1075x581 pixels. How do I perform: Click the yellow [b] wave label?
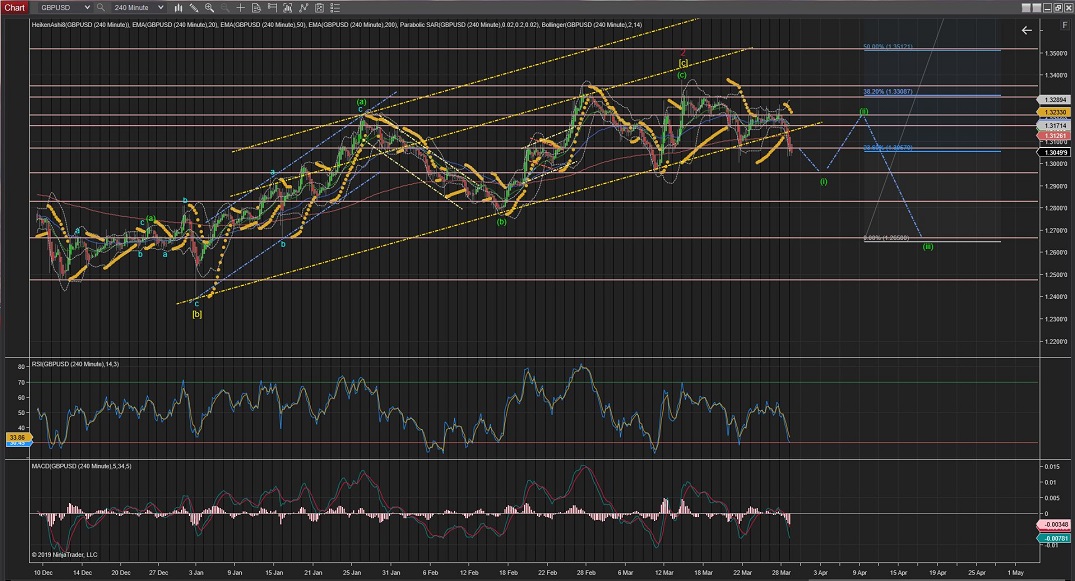coord(197,314)
